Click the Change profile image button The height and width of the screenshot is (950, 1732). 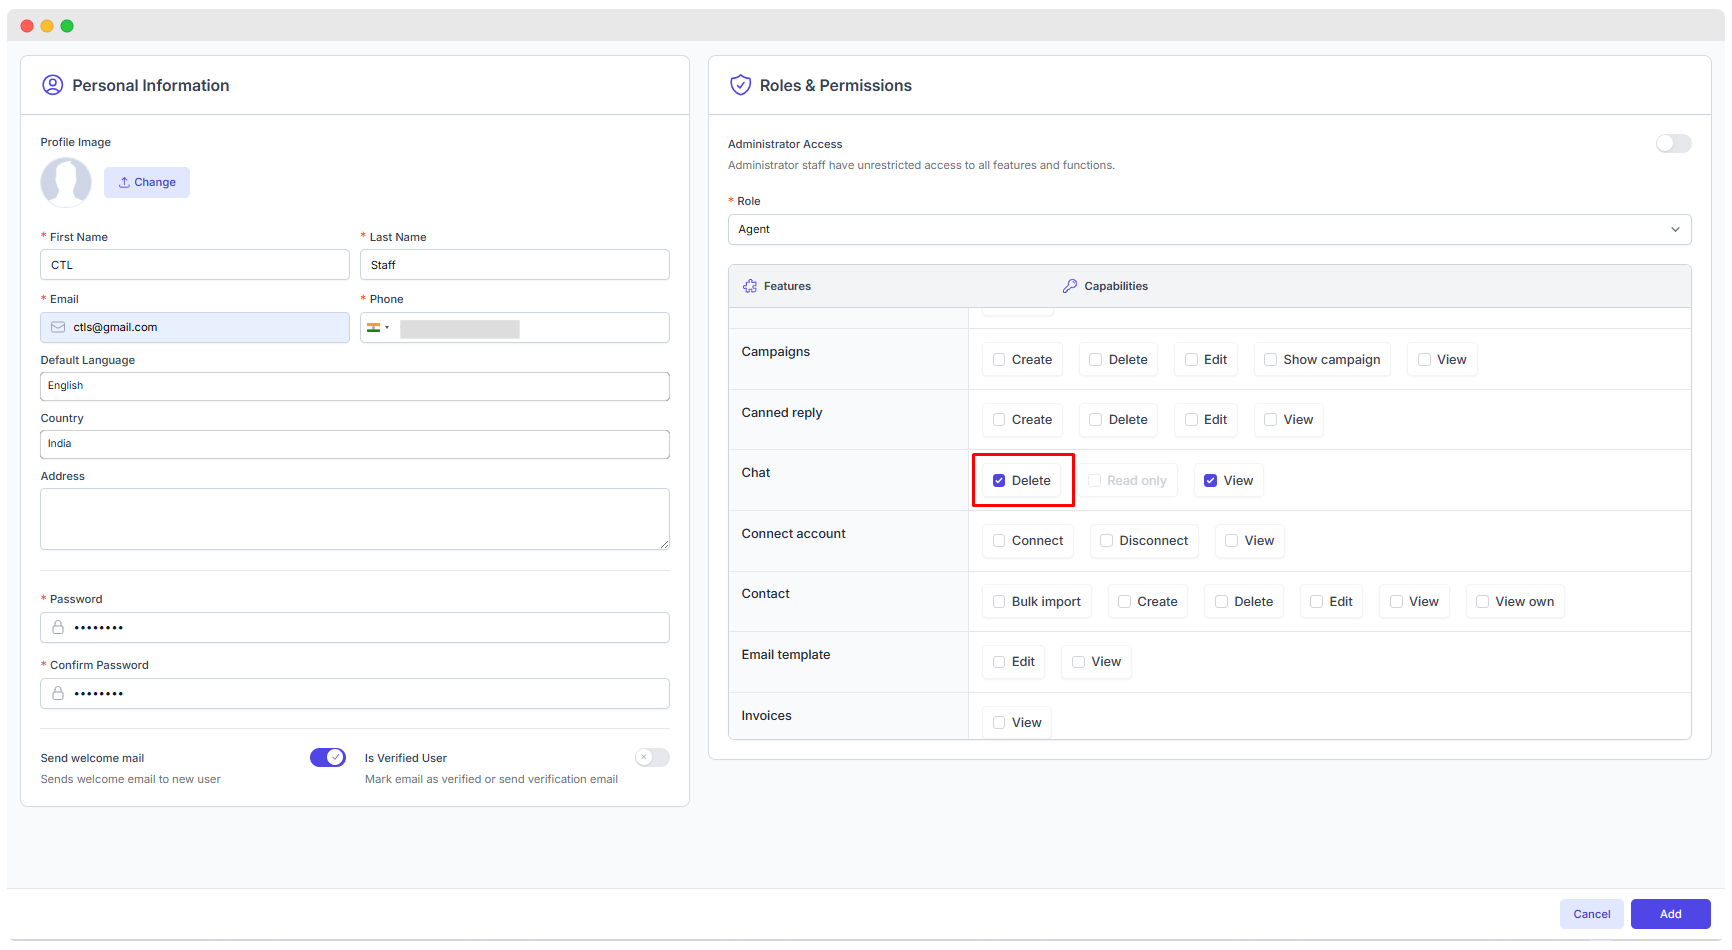[x=147, y=182]
